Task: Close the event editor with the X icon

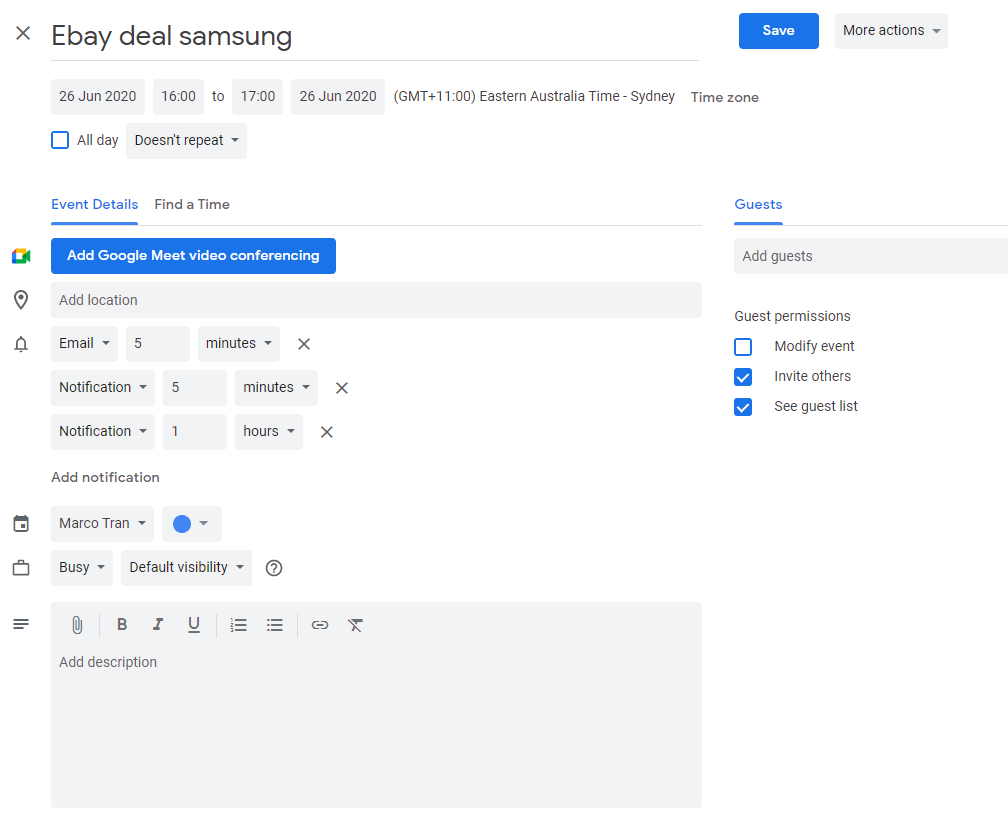Action: [23, 33]
